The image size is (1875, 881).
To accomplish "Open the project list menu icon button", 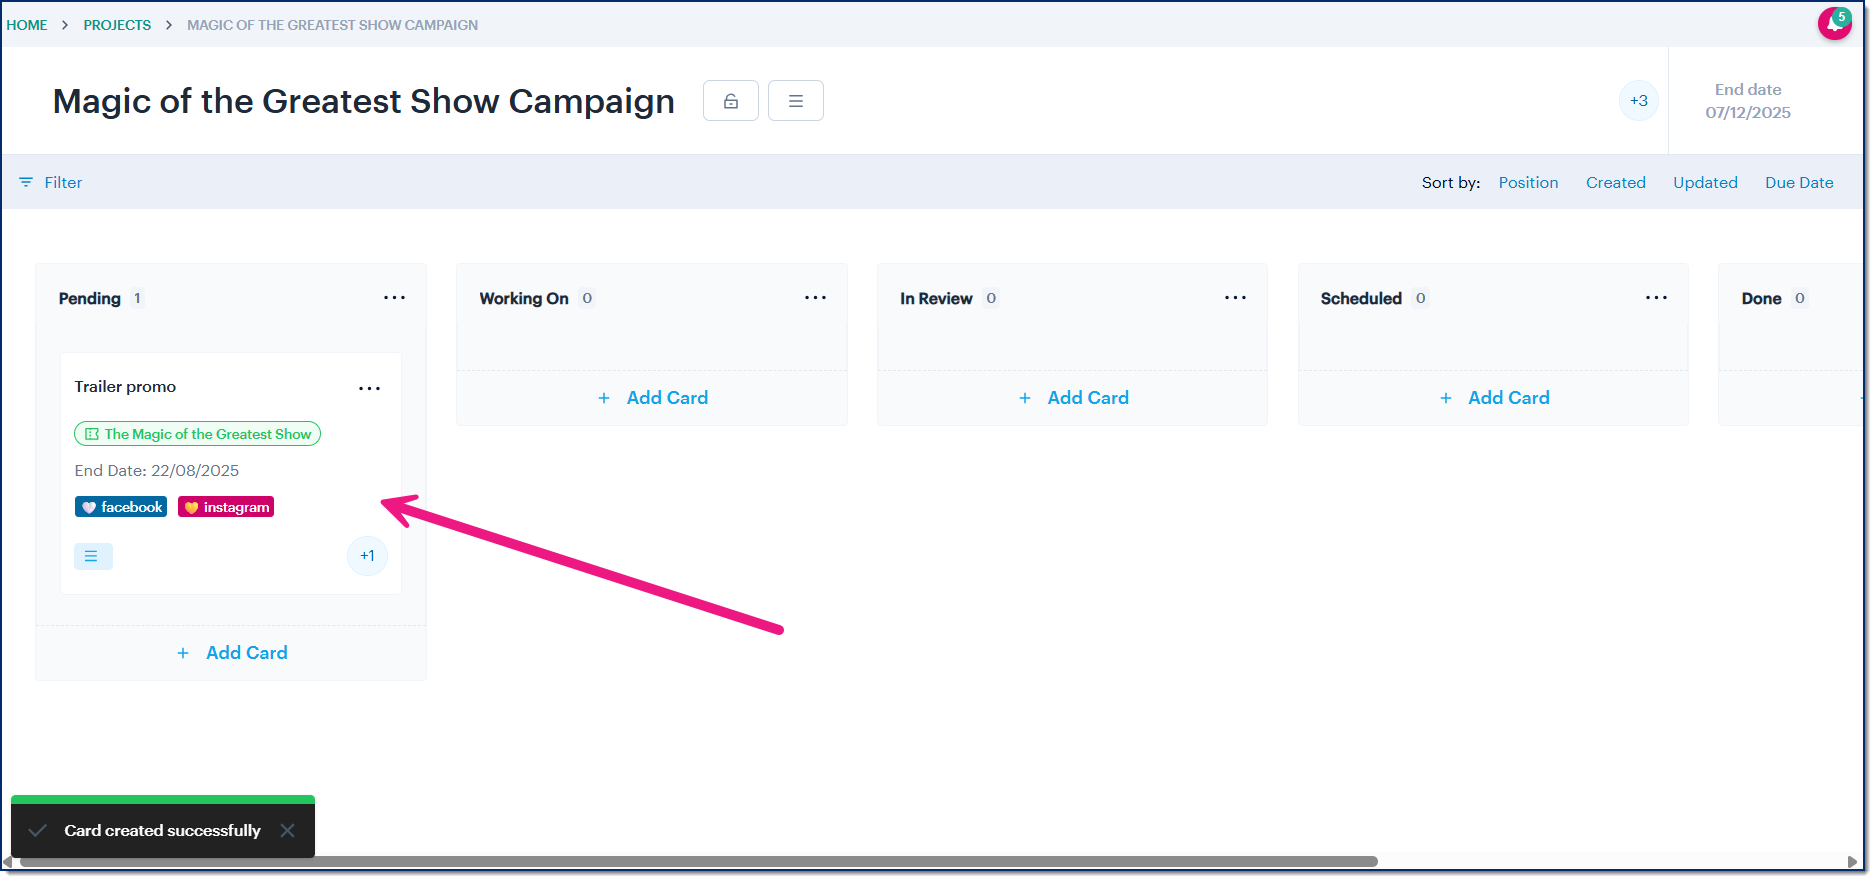I will [796, 101].
